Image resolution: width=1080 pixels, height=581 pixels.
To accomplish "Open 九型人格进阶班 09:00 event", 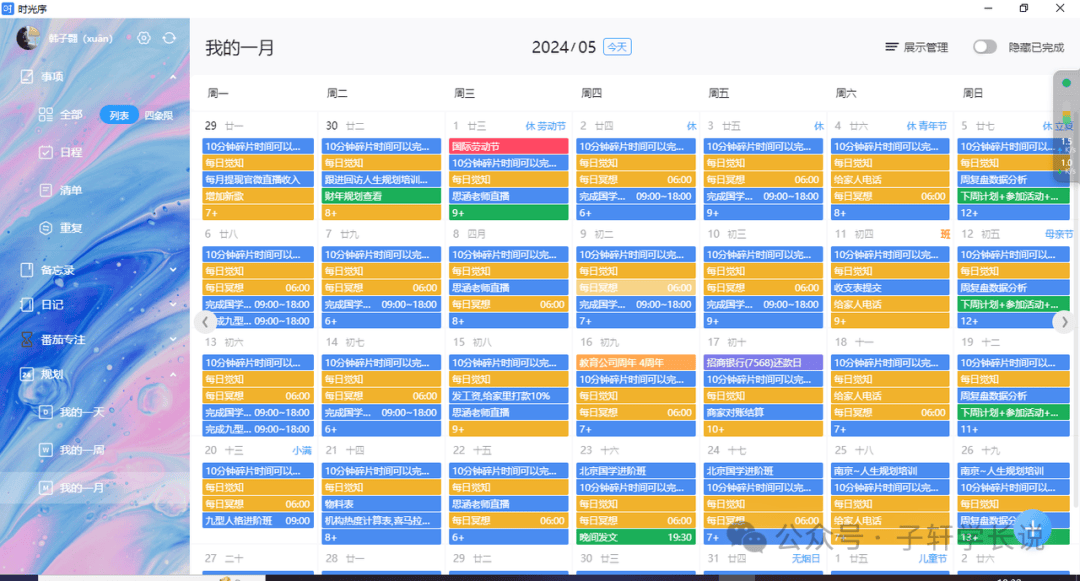I will pyautogui.click(x=258, y=520).
